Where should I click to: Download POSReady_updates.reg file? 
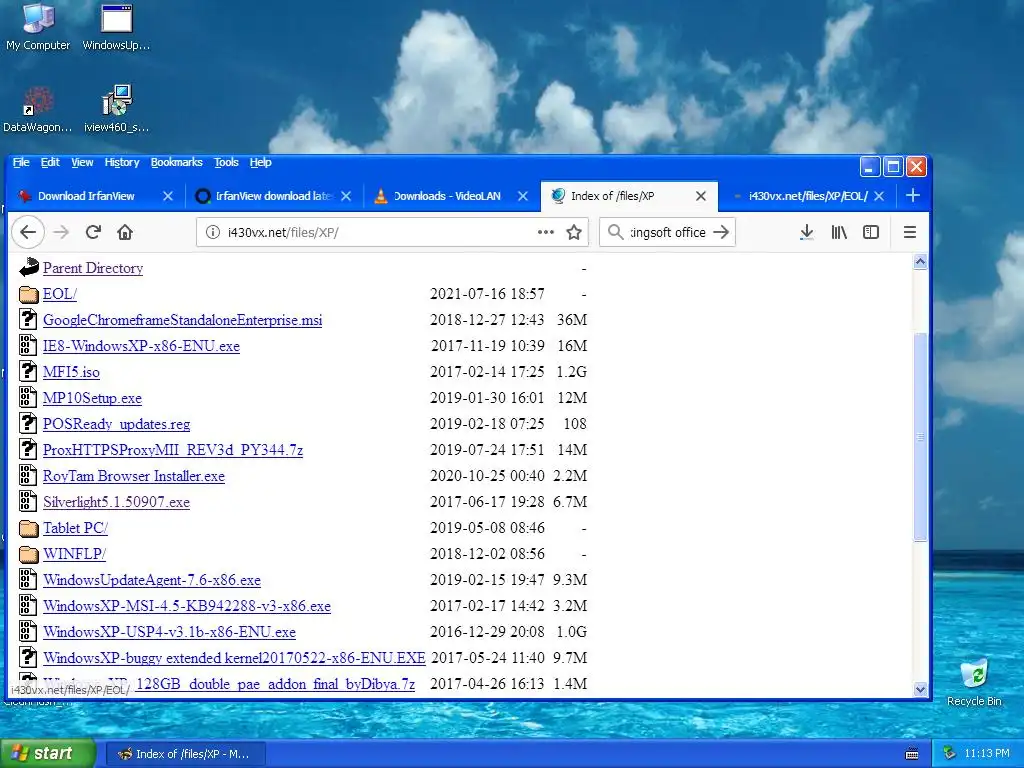pos(116,424)
